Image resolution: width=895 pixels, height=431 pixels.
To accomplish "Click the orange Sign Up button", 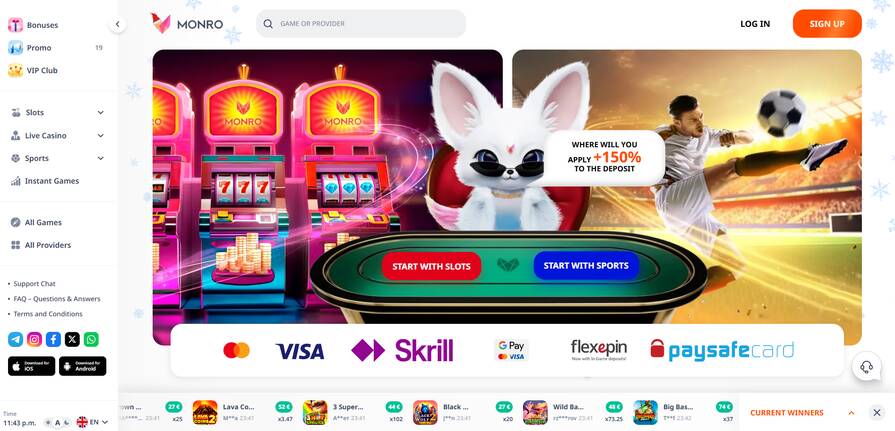I will click(827, 23).
